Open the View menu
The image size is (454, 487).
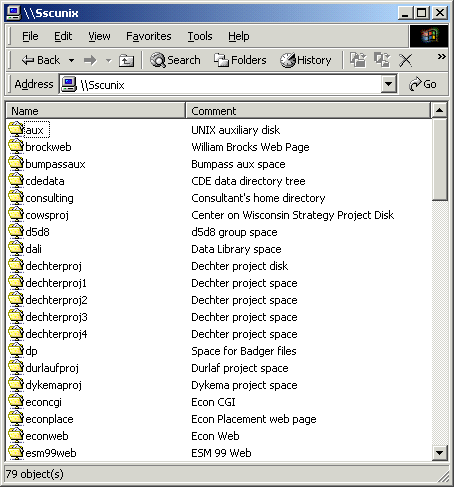coord(99,36)
